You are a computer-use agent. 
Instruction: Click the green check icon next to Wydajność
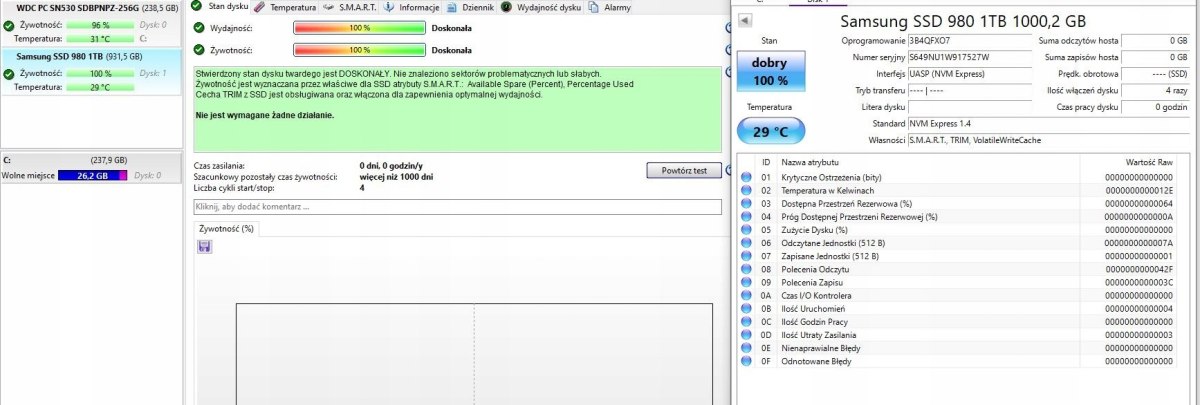(199, 28)
